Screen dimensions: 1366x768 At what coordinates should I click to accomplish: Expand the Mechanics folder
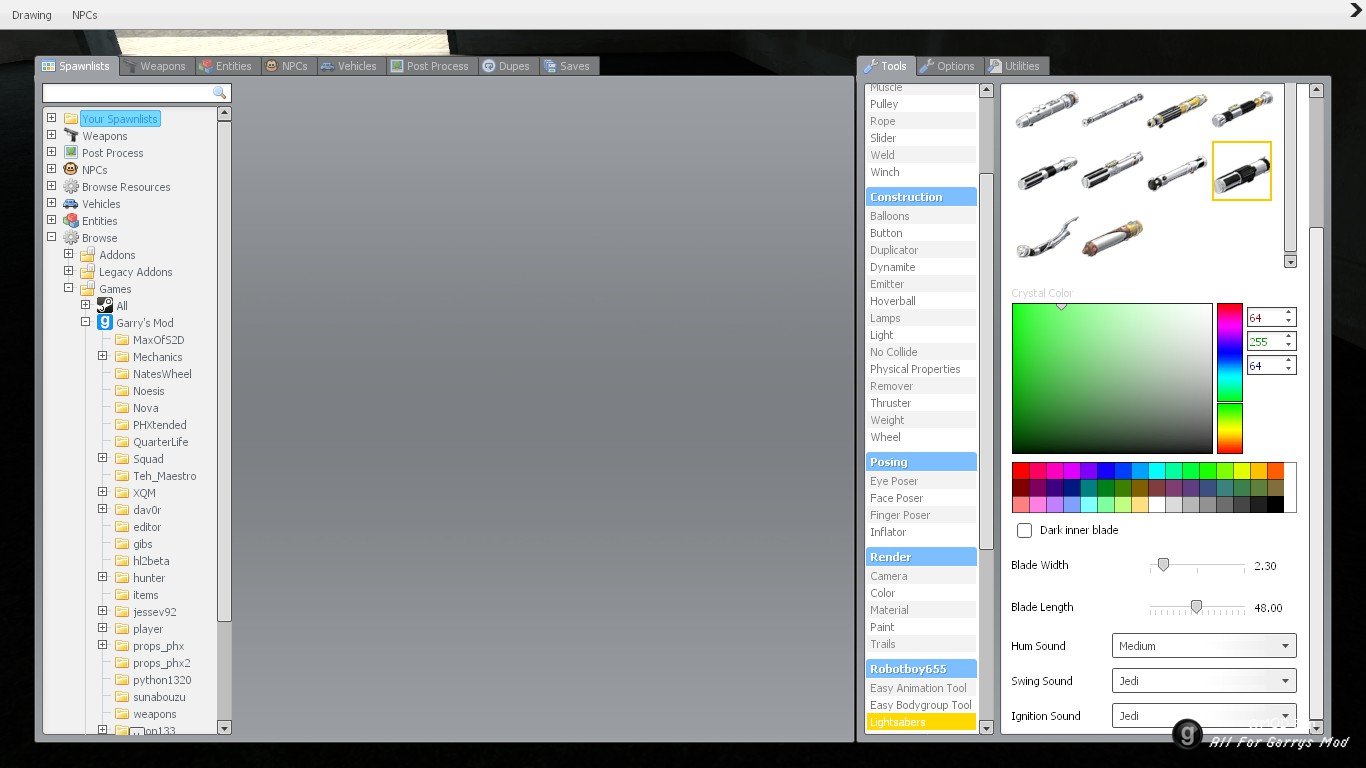(x=102, y=356)
